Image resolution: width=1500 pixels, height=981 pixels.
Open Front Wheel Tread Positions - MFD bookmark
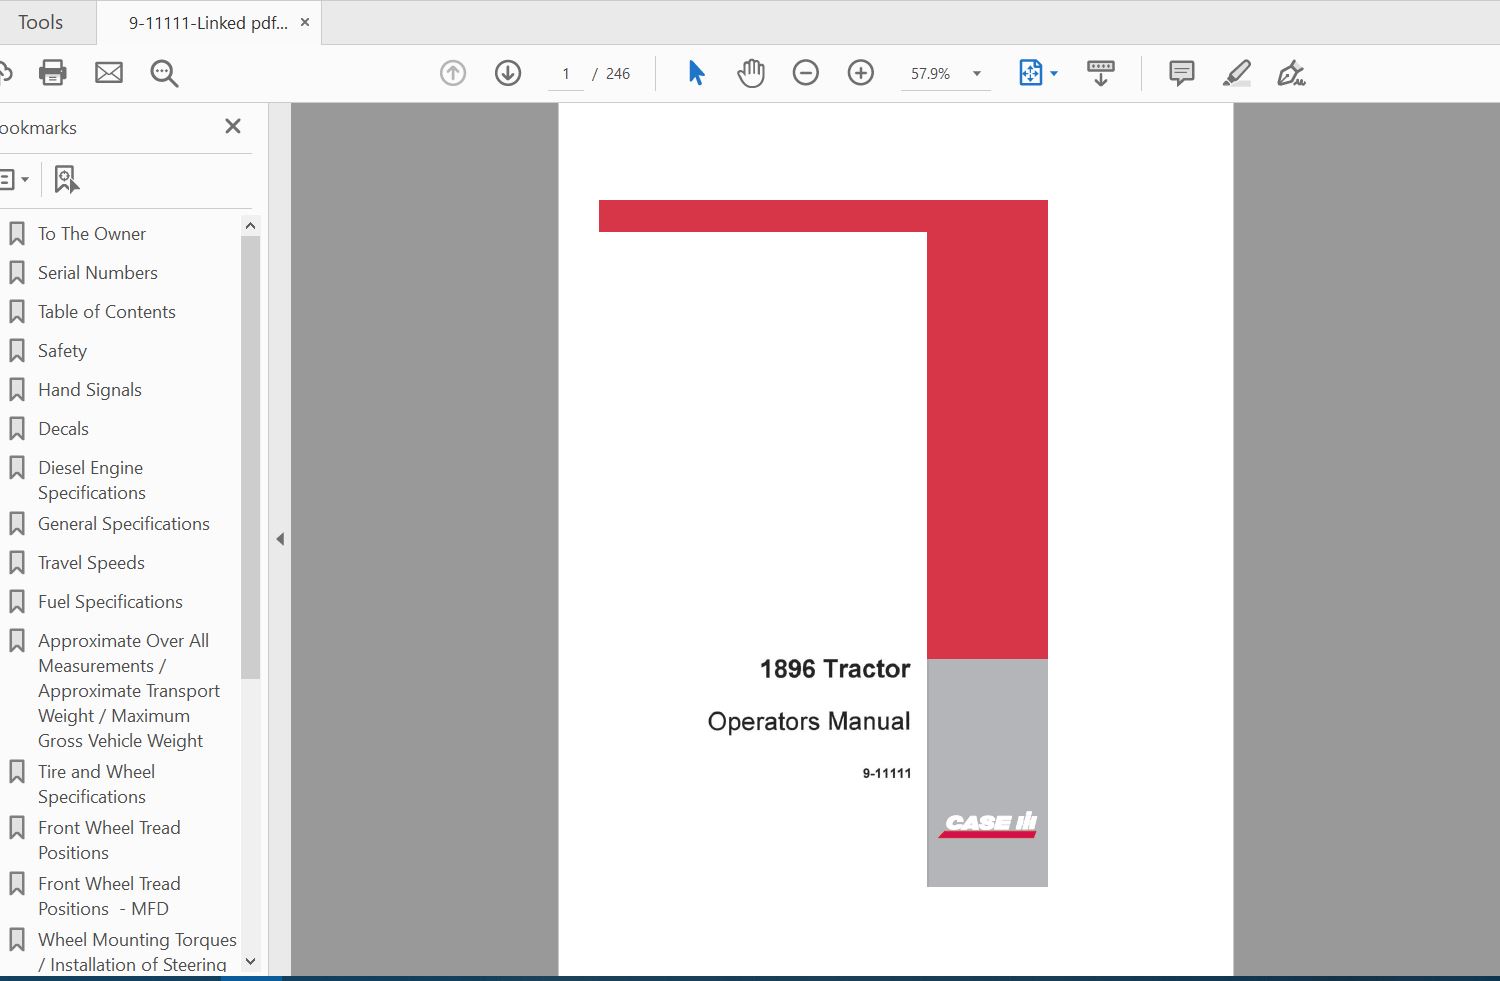click(x=109, y=896)
